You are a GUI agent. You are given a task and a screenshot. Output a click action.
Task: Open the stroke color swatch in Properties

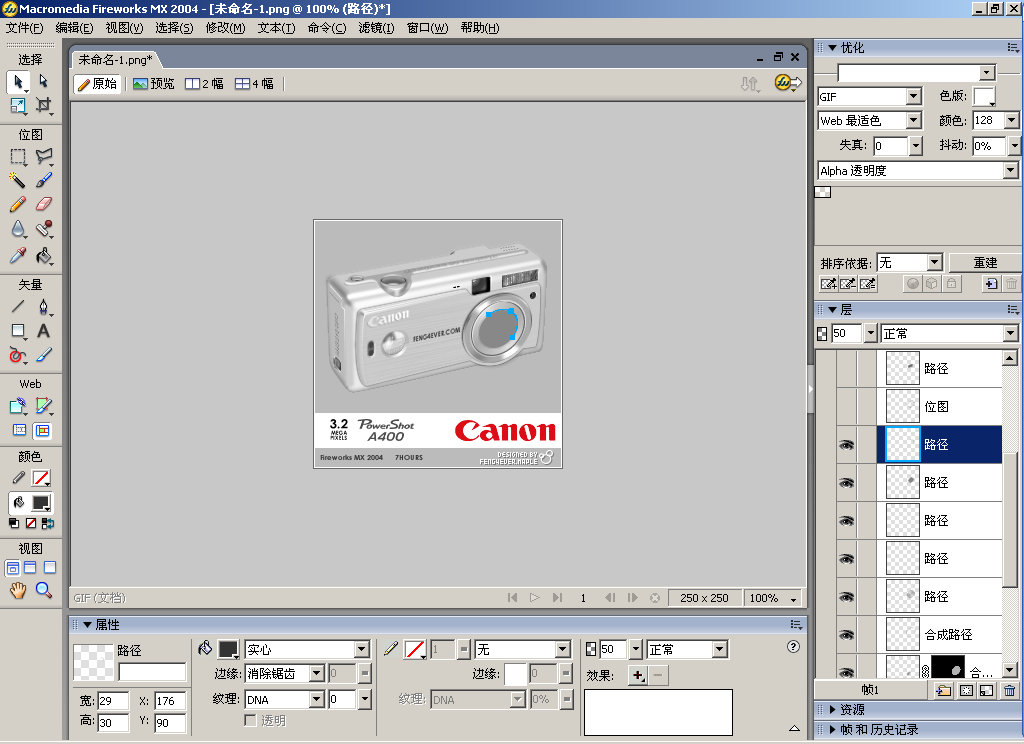pos(415,649)
